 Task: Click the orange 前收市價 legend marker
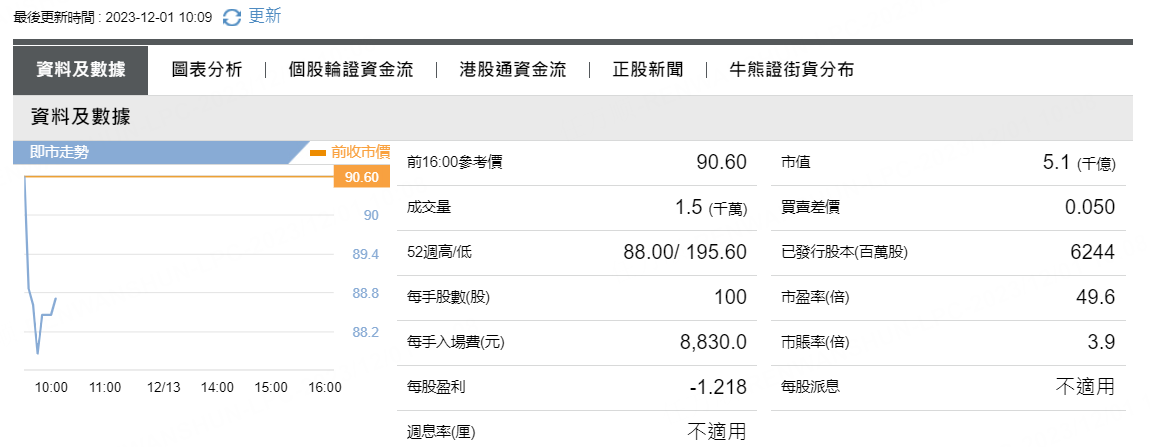(x=318, y=153)
